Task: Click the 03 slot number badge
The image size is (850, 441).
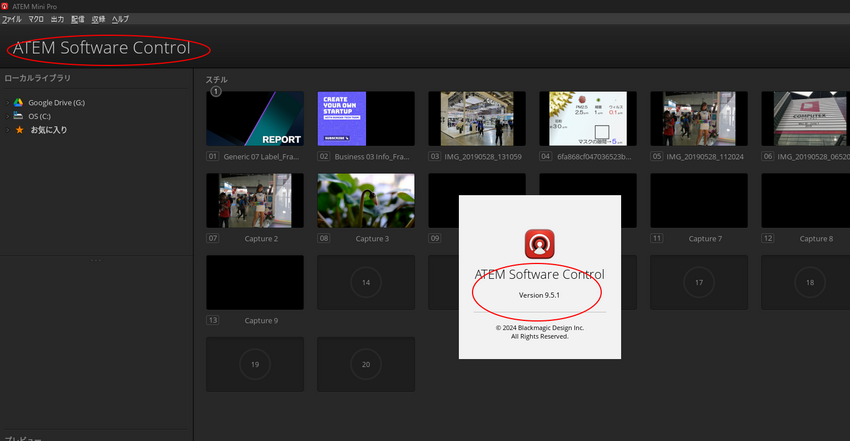Action: point(435,156)
